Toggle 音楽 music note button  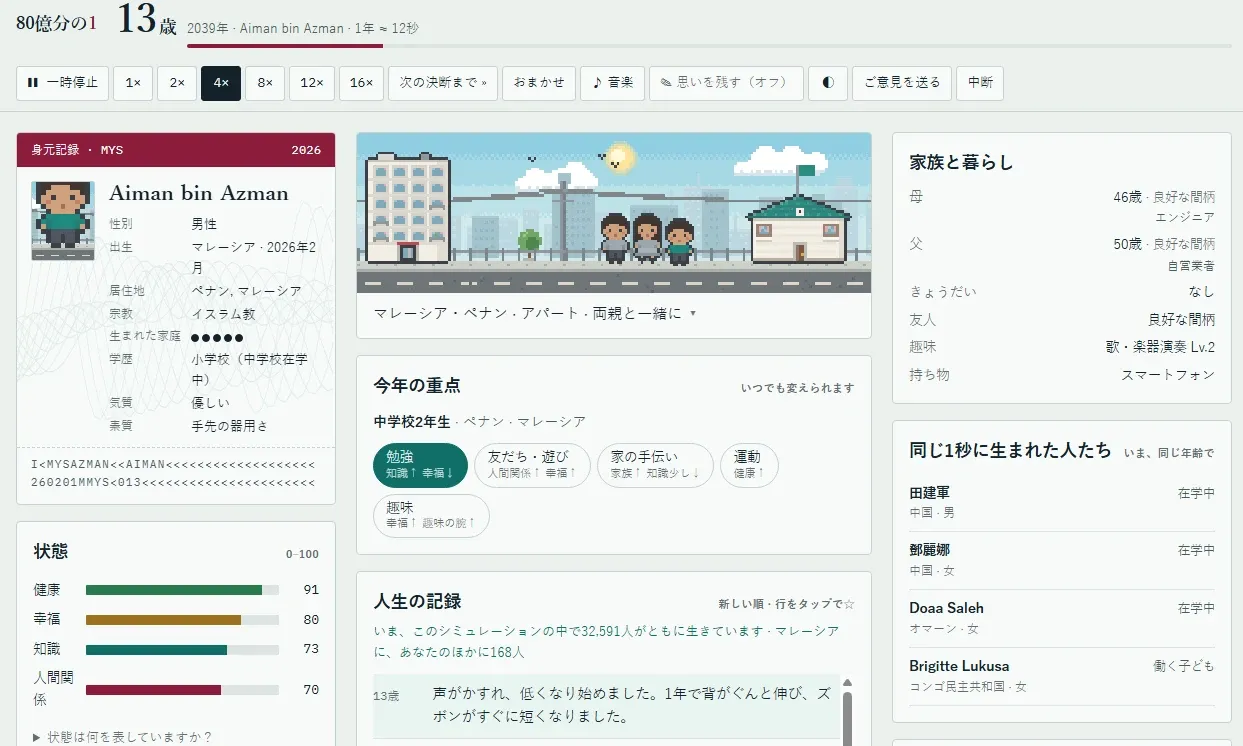pos(612,83)
